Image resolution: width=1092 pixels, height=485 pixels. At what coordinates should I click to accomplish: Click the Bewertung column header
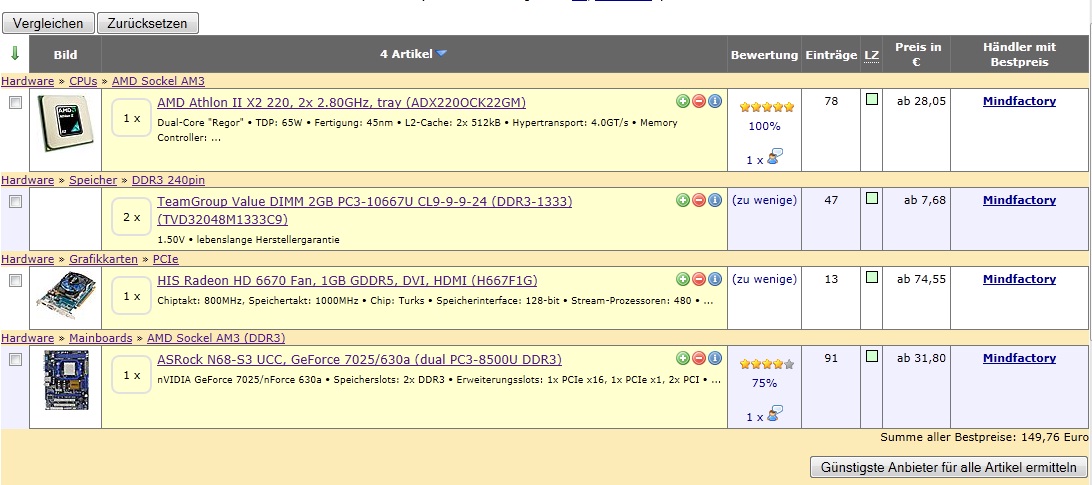click(764, 54)
